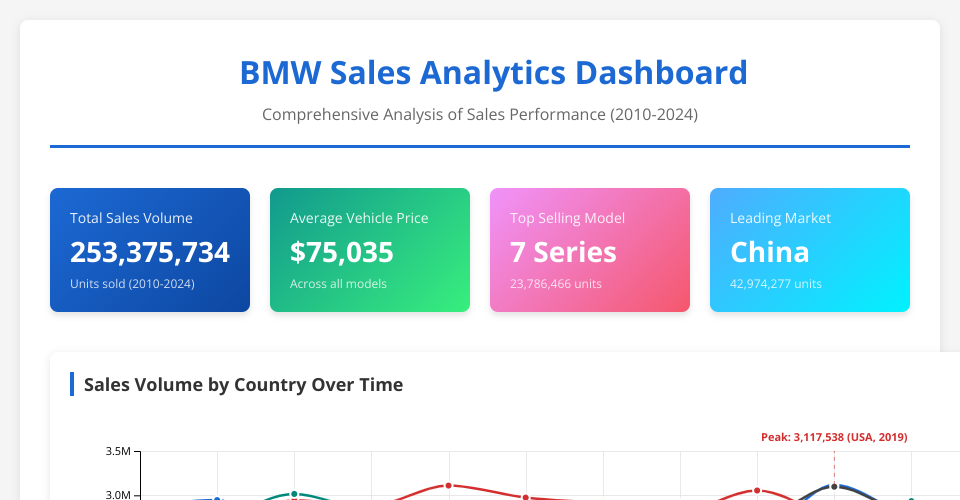960x500 pixels.
Task: Click the dark peak data point under annotation
Action: 834,486
